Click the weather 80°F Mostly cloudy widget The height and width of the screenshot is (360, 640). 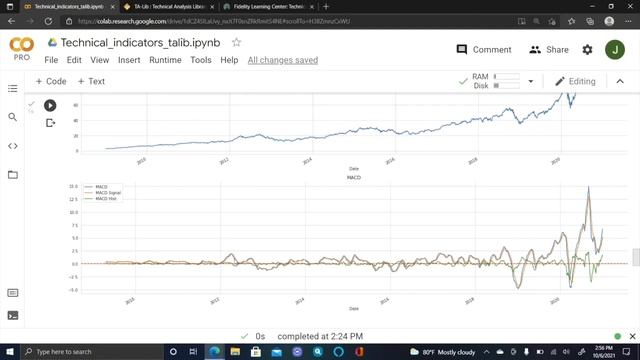(443, 351)
